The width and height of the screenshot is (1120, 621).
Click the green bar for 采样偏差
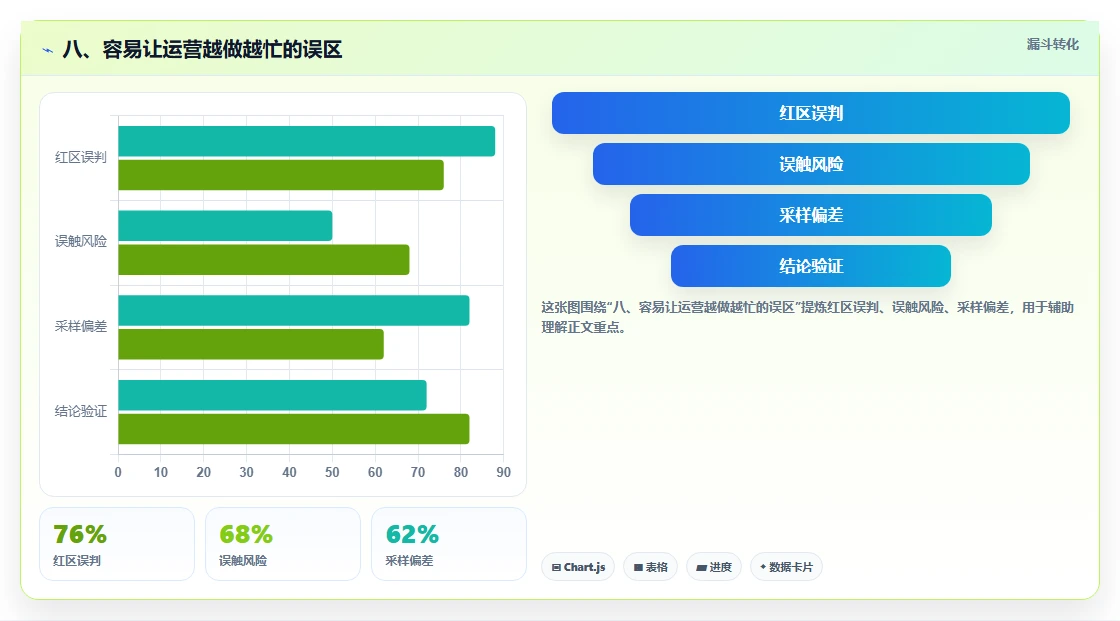pos(251,344)
